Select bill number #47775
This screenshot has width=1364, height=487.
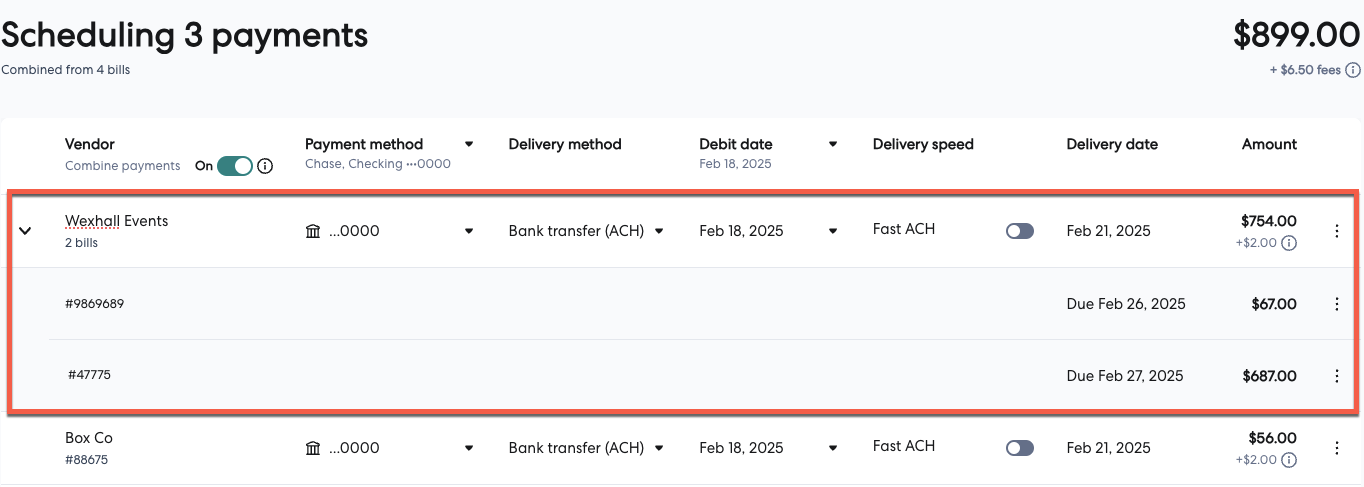pos(89,375)
